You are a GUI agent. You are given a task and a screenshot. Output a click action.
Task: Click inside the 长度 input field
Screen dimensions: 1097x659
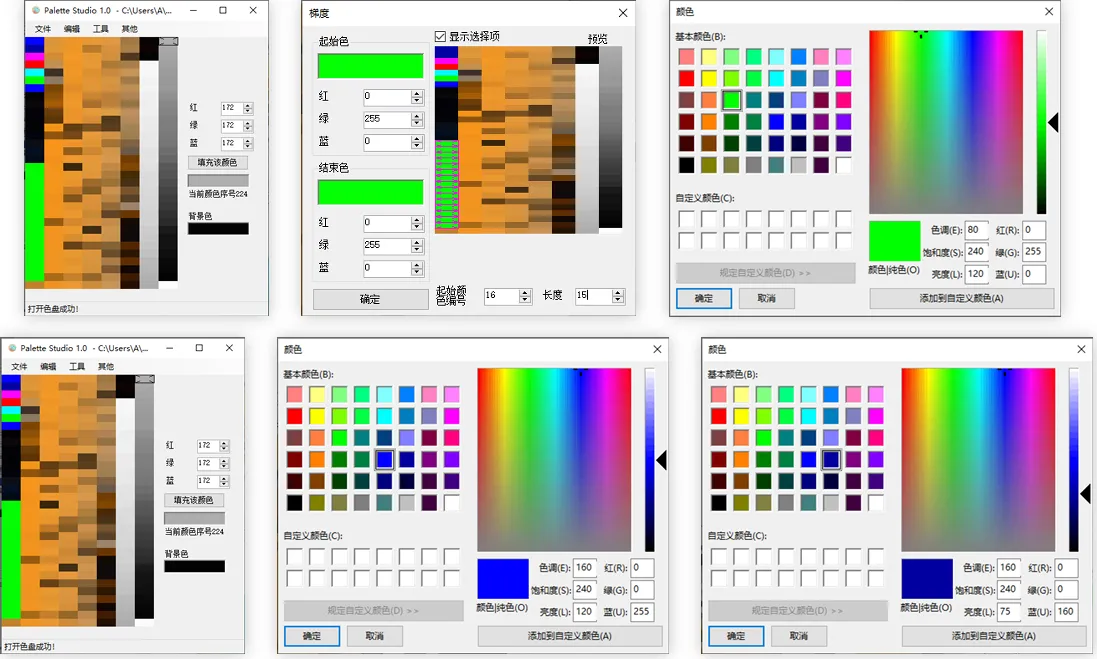pos(593,296)
